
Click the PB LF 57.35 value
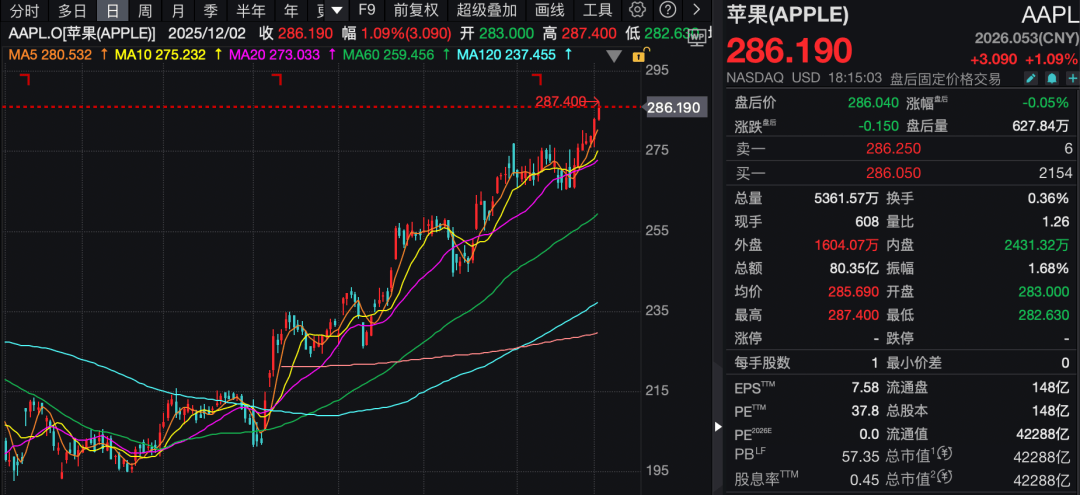pos(860,456)
